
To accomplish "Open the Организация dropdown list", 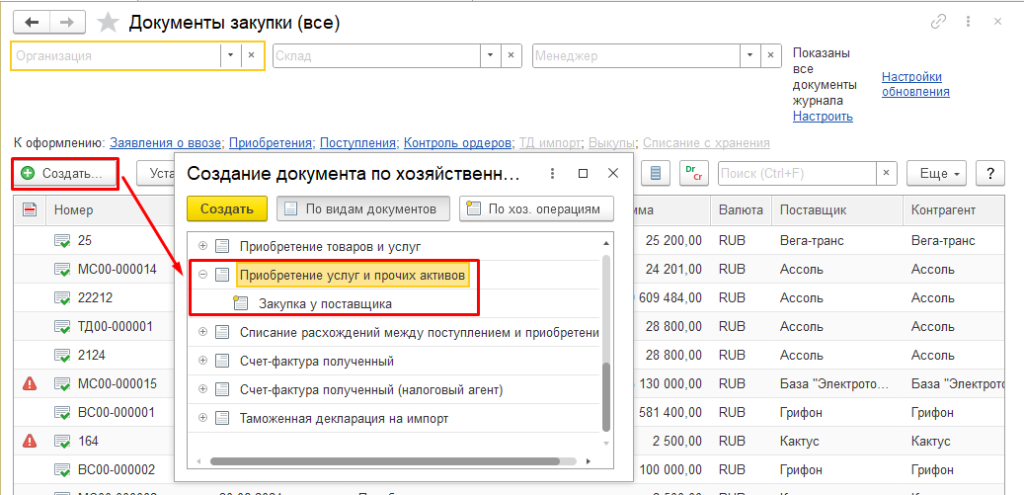I will click(x=231, y=56).
